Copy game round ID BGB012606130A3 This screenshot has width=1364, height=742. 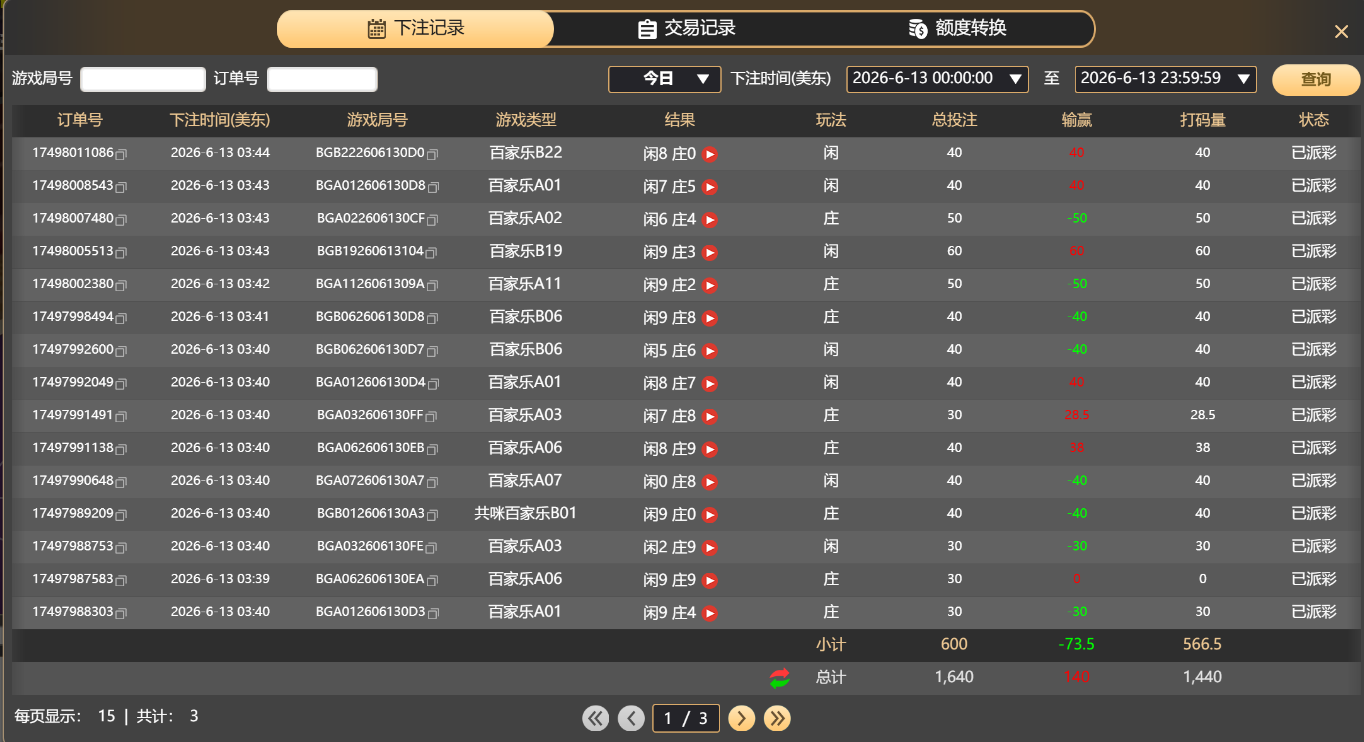pyautogui.click(x=433, y=516)
